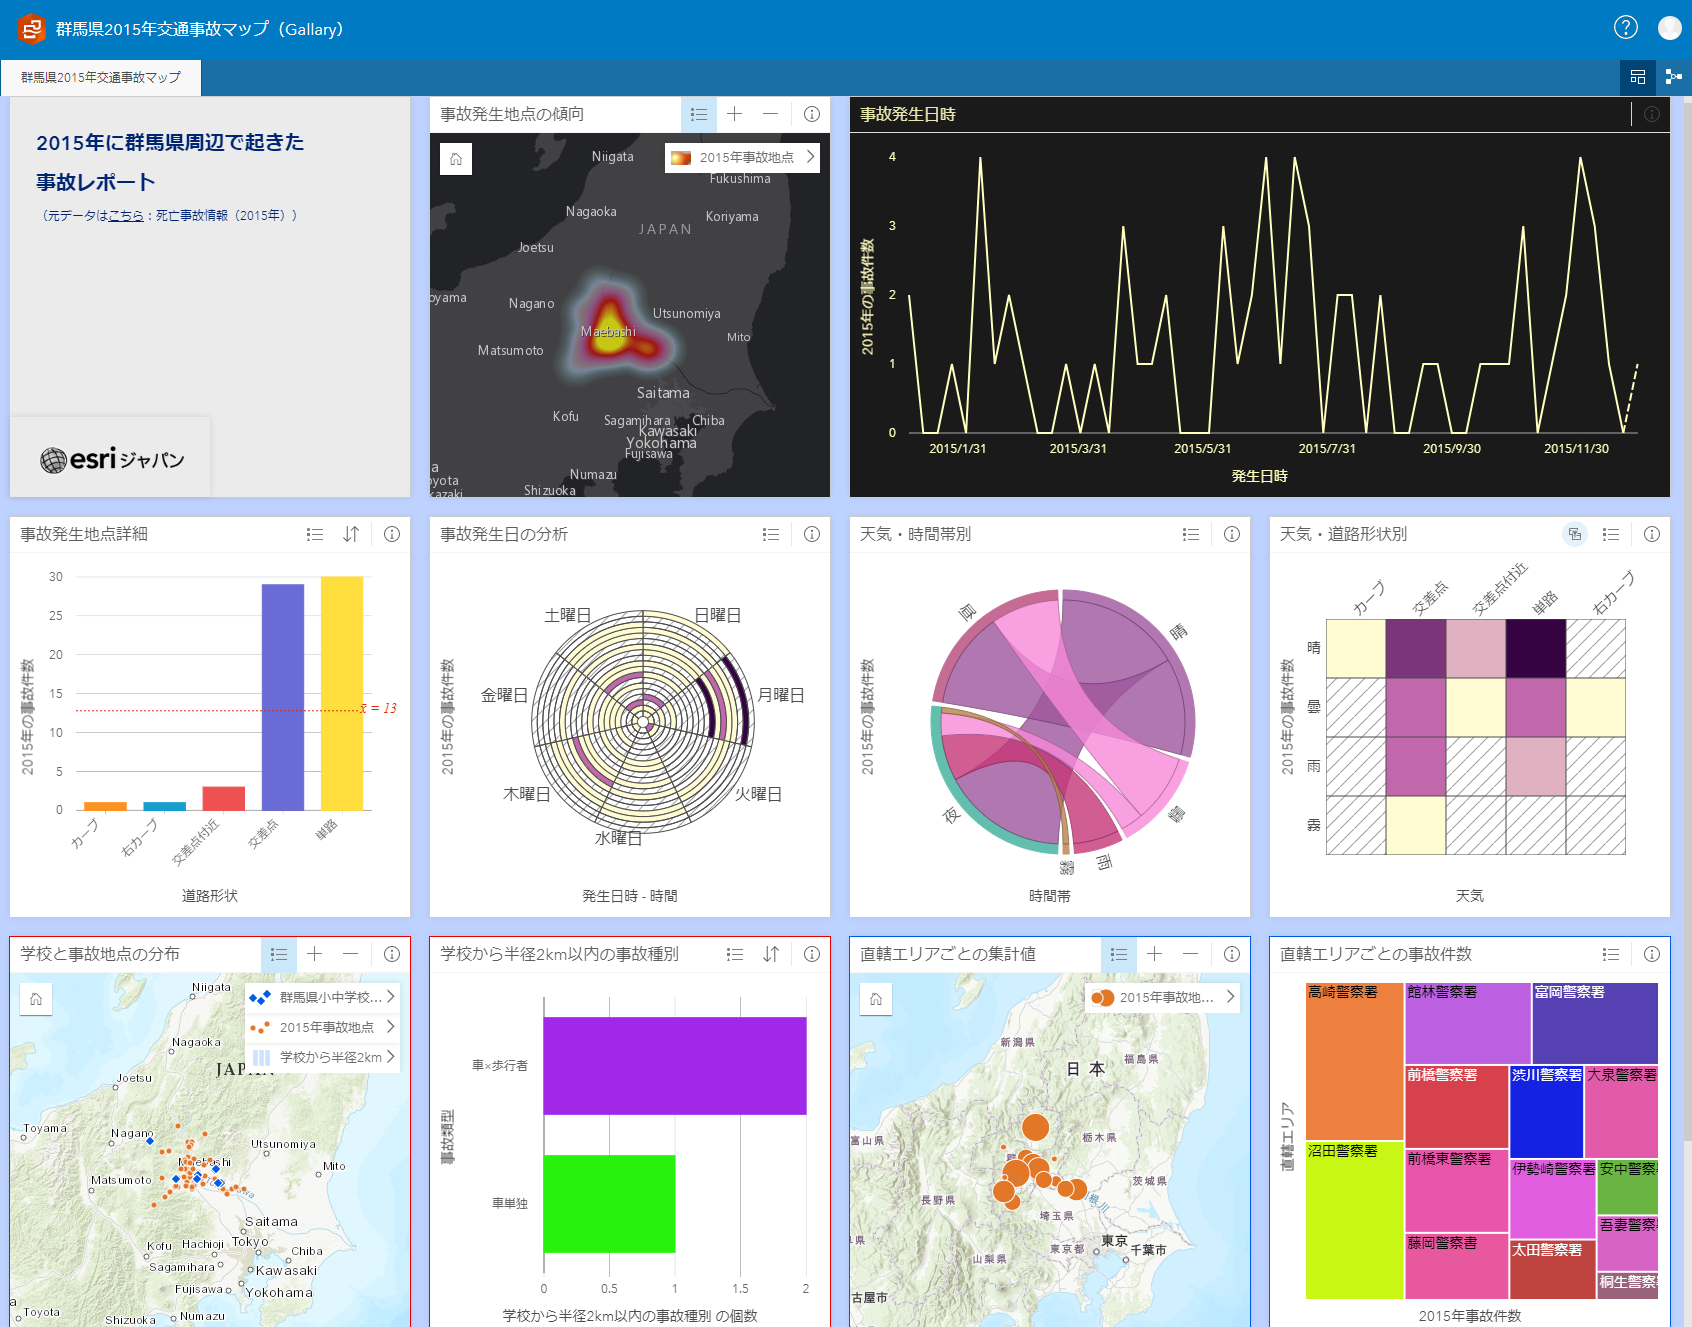Click the dashboard layout view icon
1692x1327 pixels.
click(x=1638, y=77)
